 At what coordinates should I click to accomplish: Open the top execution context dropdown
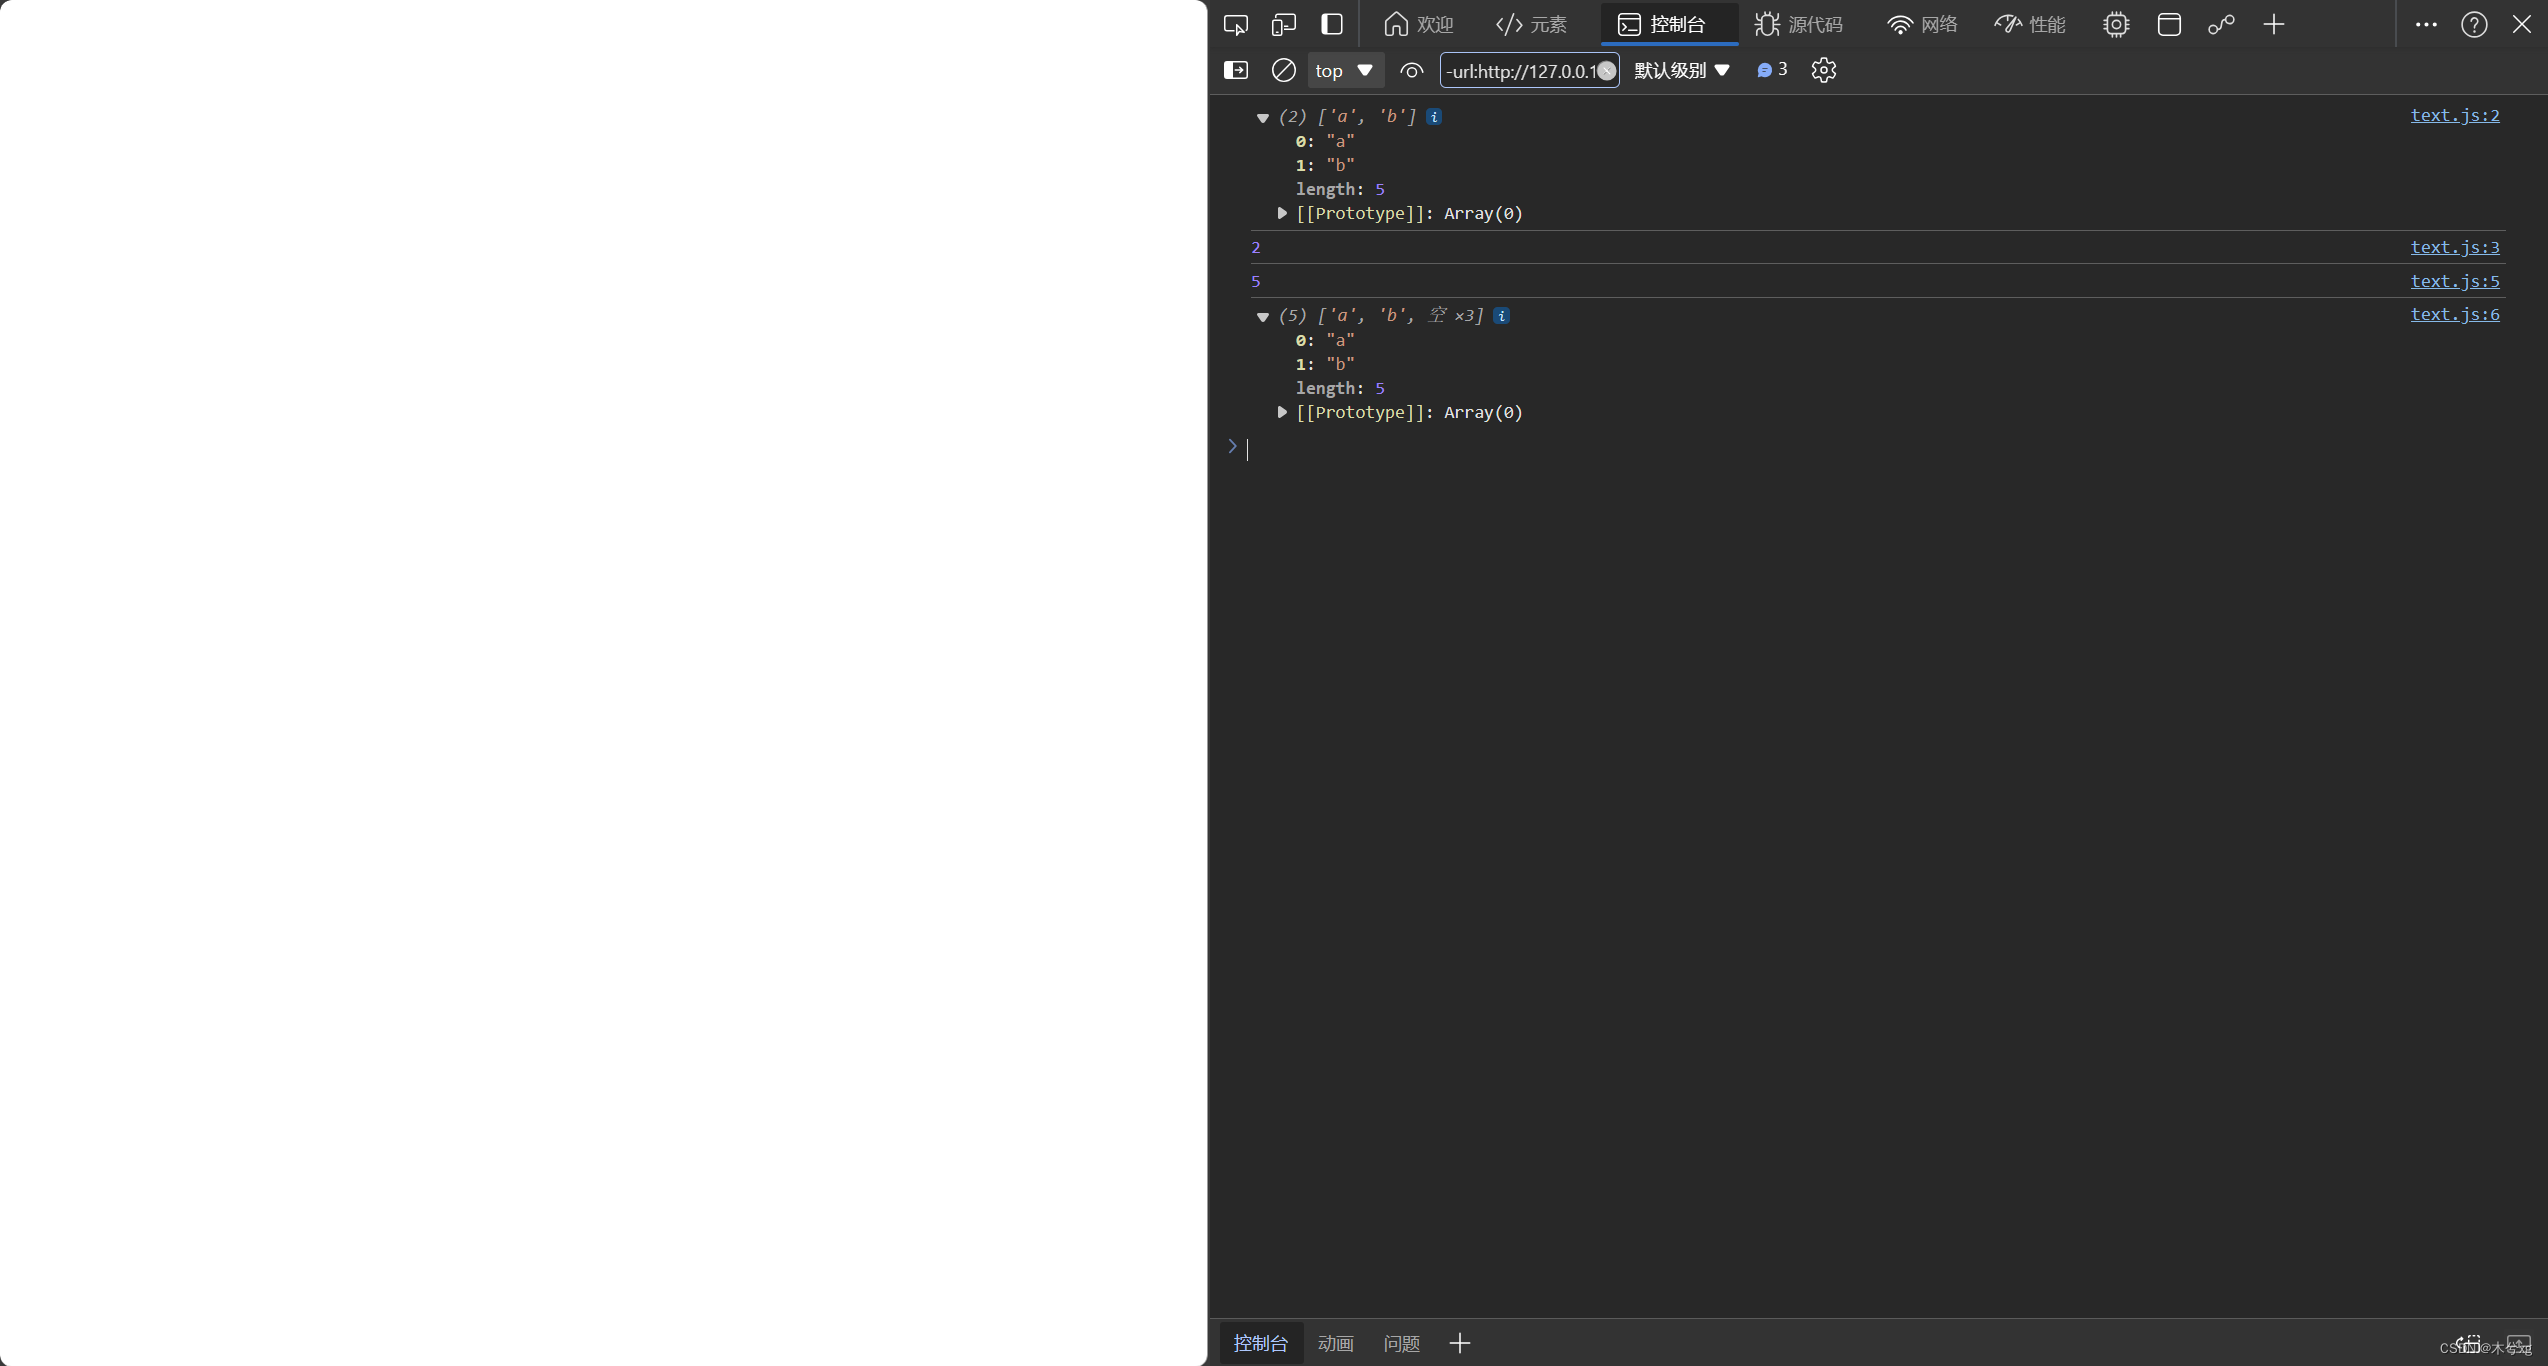(1344, 70)
